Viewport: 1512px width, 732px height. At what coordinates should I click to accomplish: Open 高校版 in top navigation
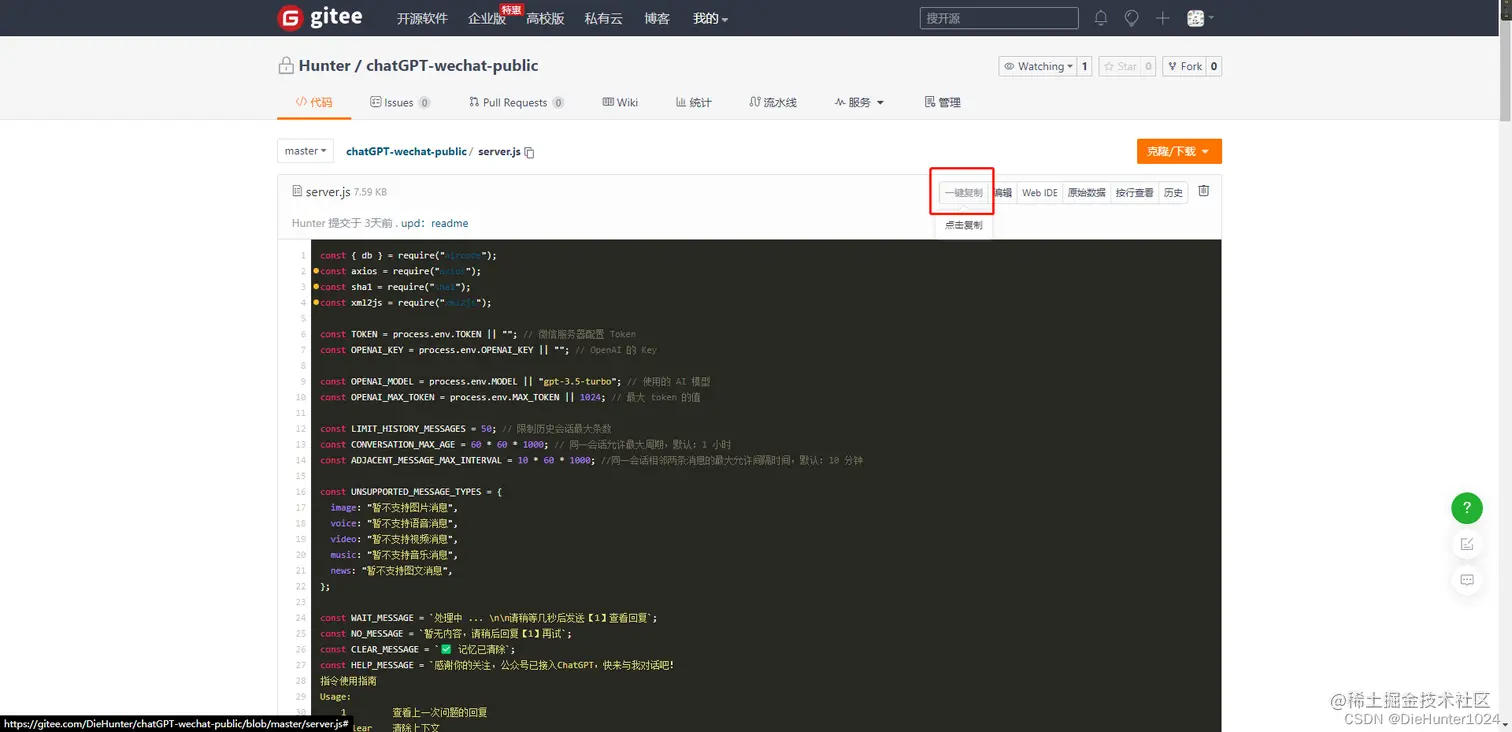[545, 18]
